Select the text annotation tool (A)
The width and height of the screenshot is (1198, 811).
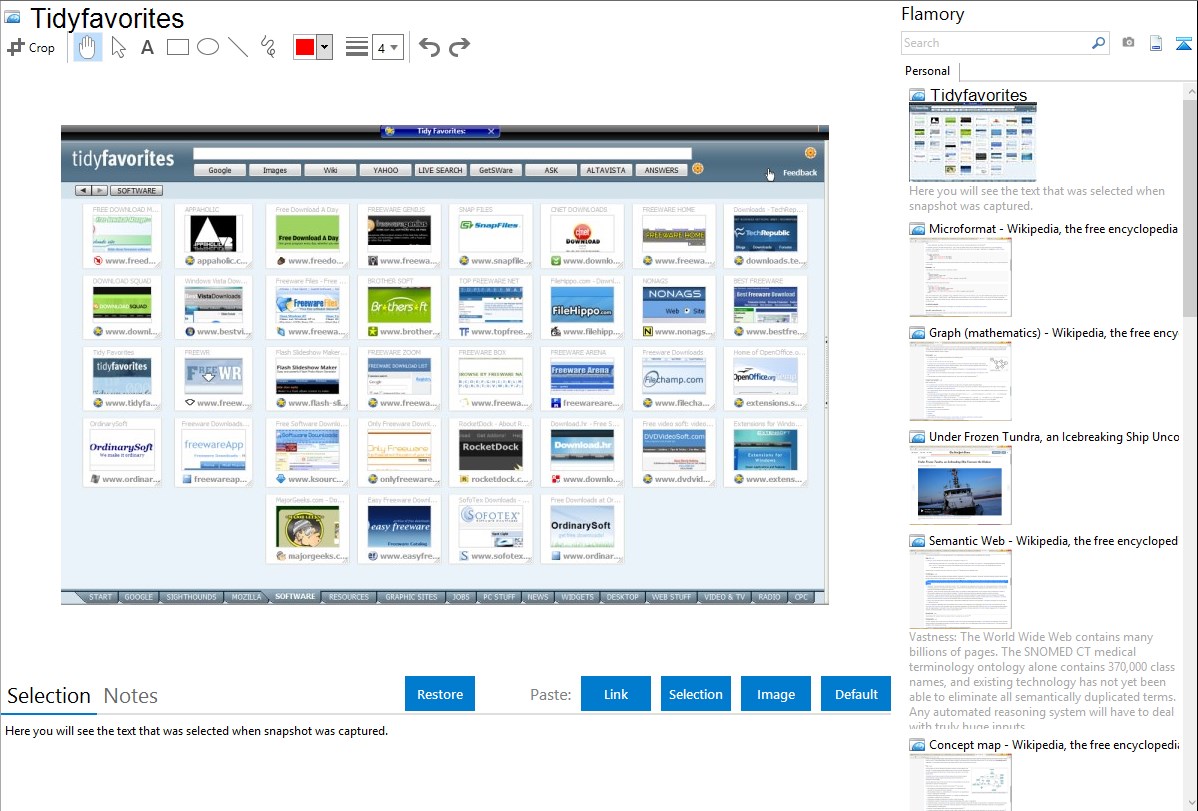(x=147, y=47)
